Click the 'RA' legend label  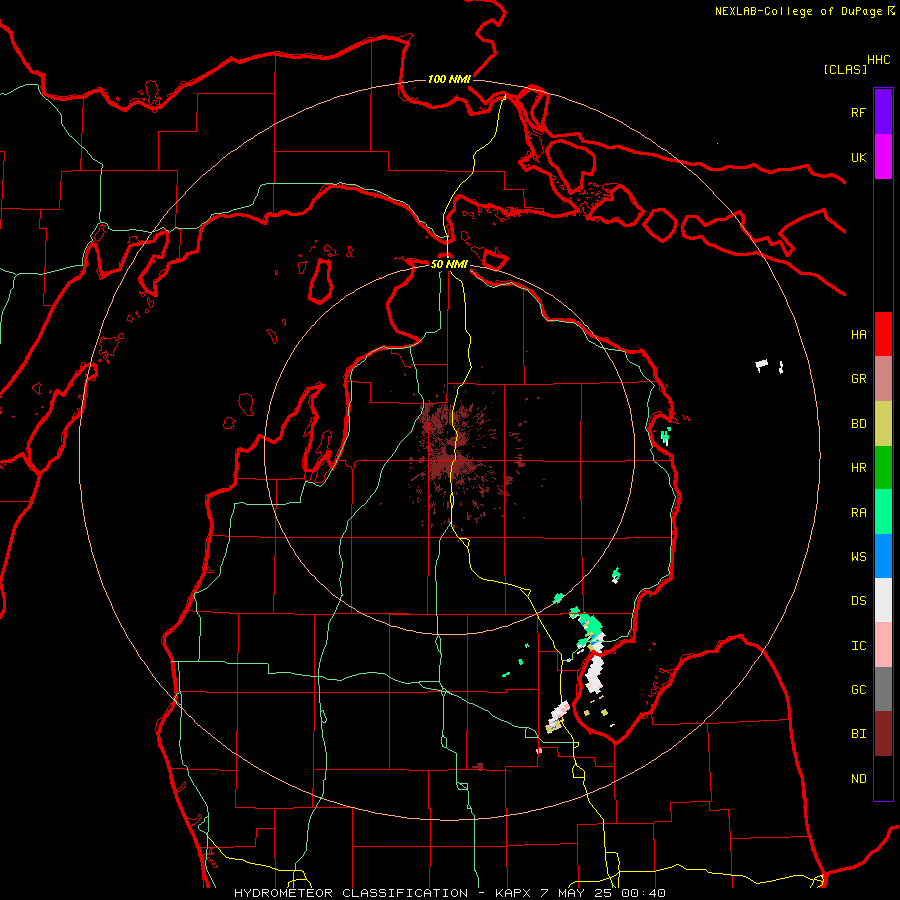(x=858, y=513)
